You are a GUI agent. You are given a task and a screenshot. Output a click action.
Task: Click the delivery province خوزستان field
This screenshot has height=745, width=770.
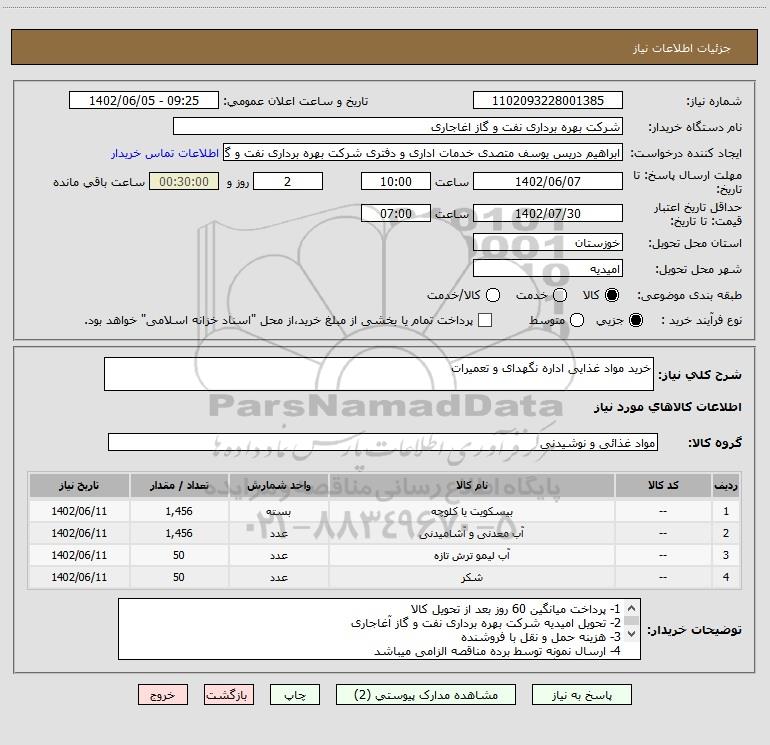[548, 242]
